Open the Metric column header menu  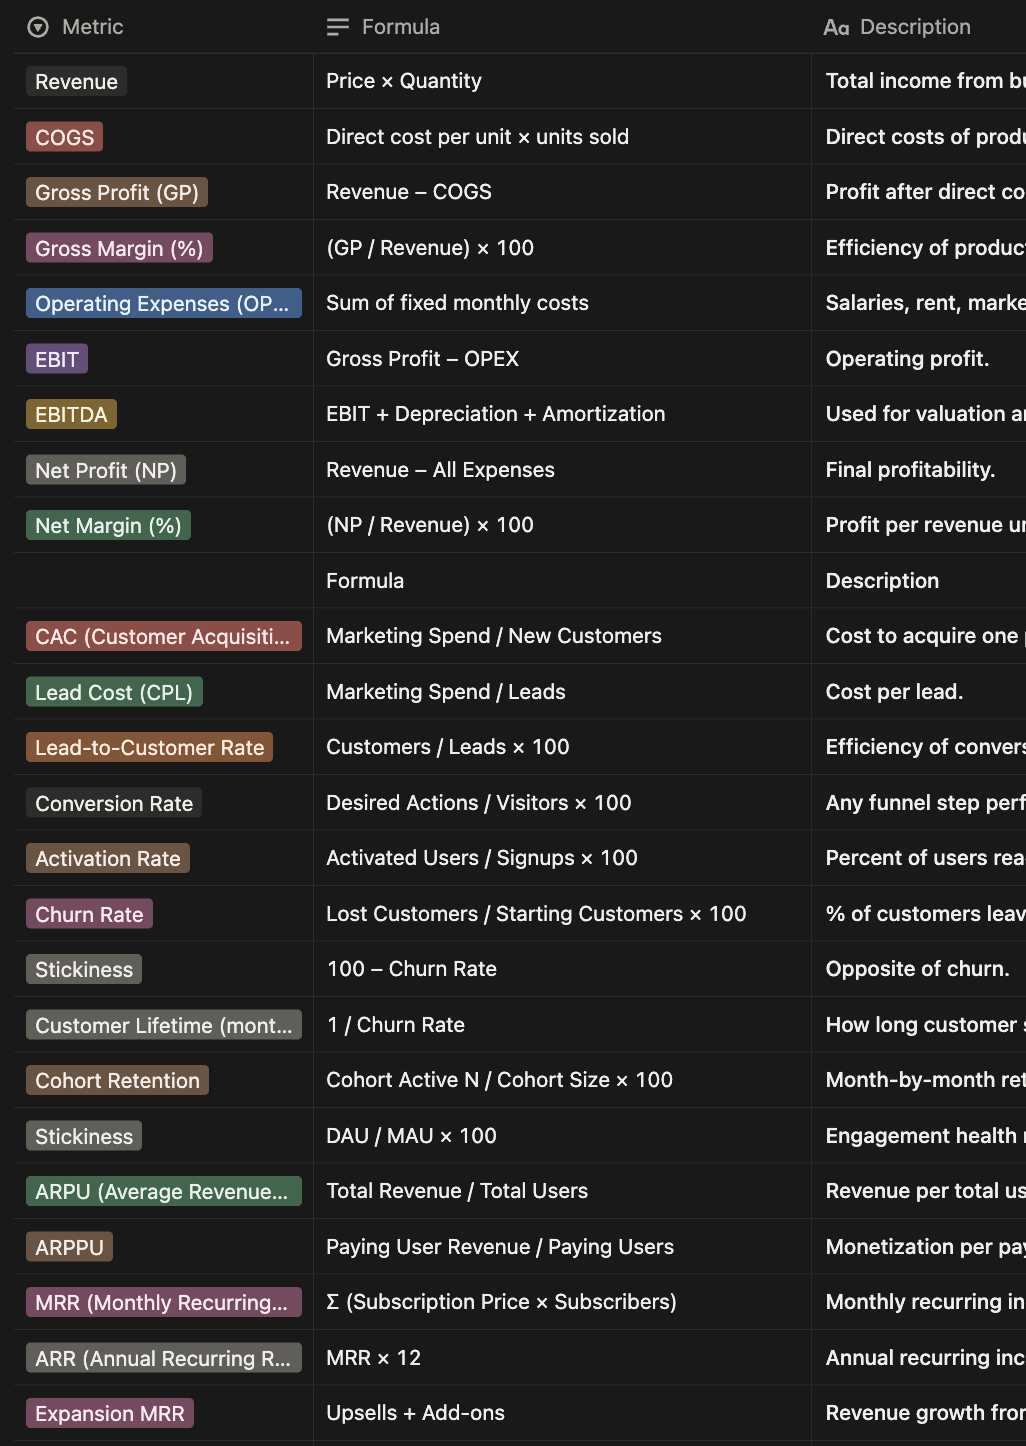[92, 27]
